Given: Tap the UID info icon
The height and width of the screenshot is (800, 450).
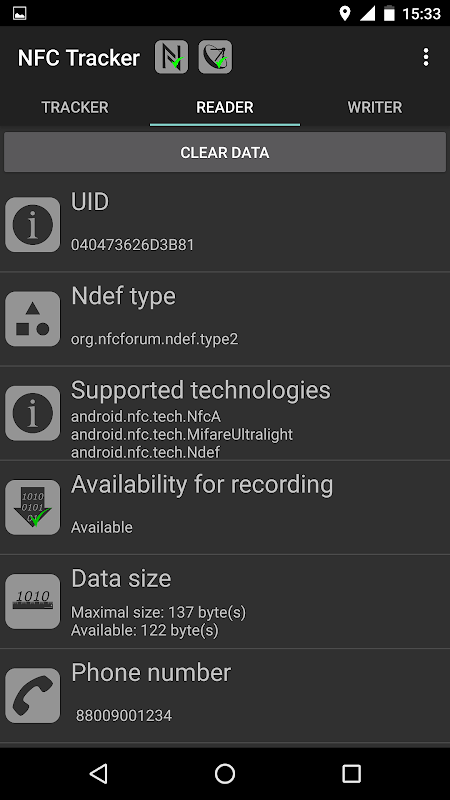Looking at the screenshot, I should (x=33, y=224).
